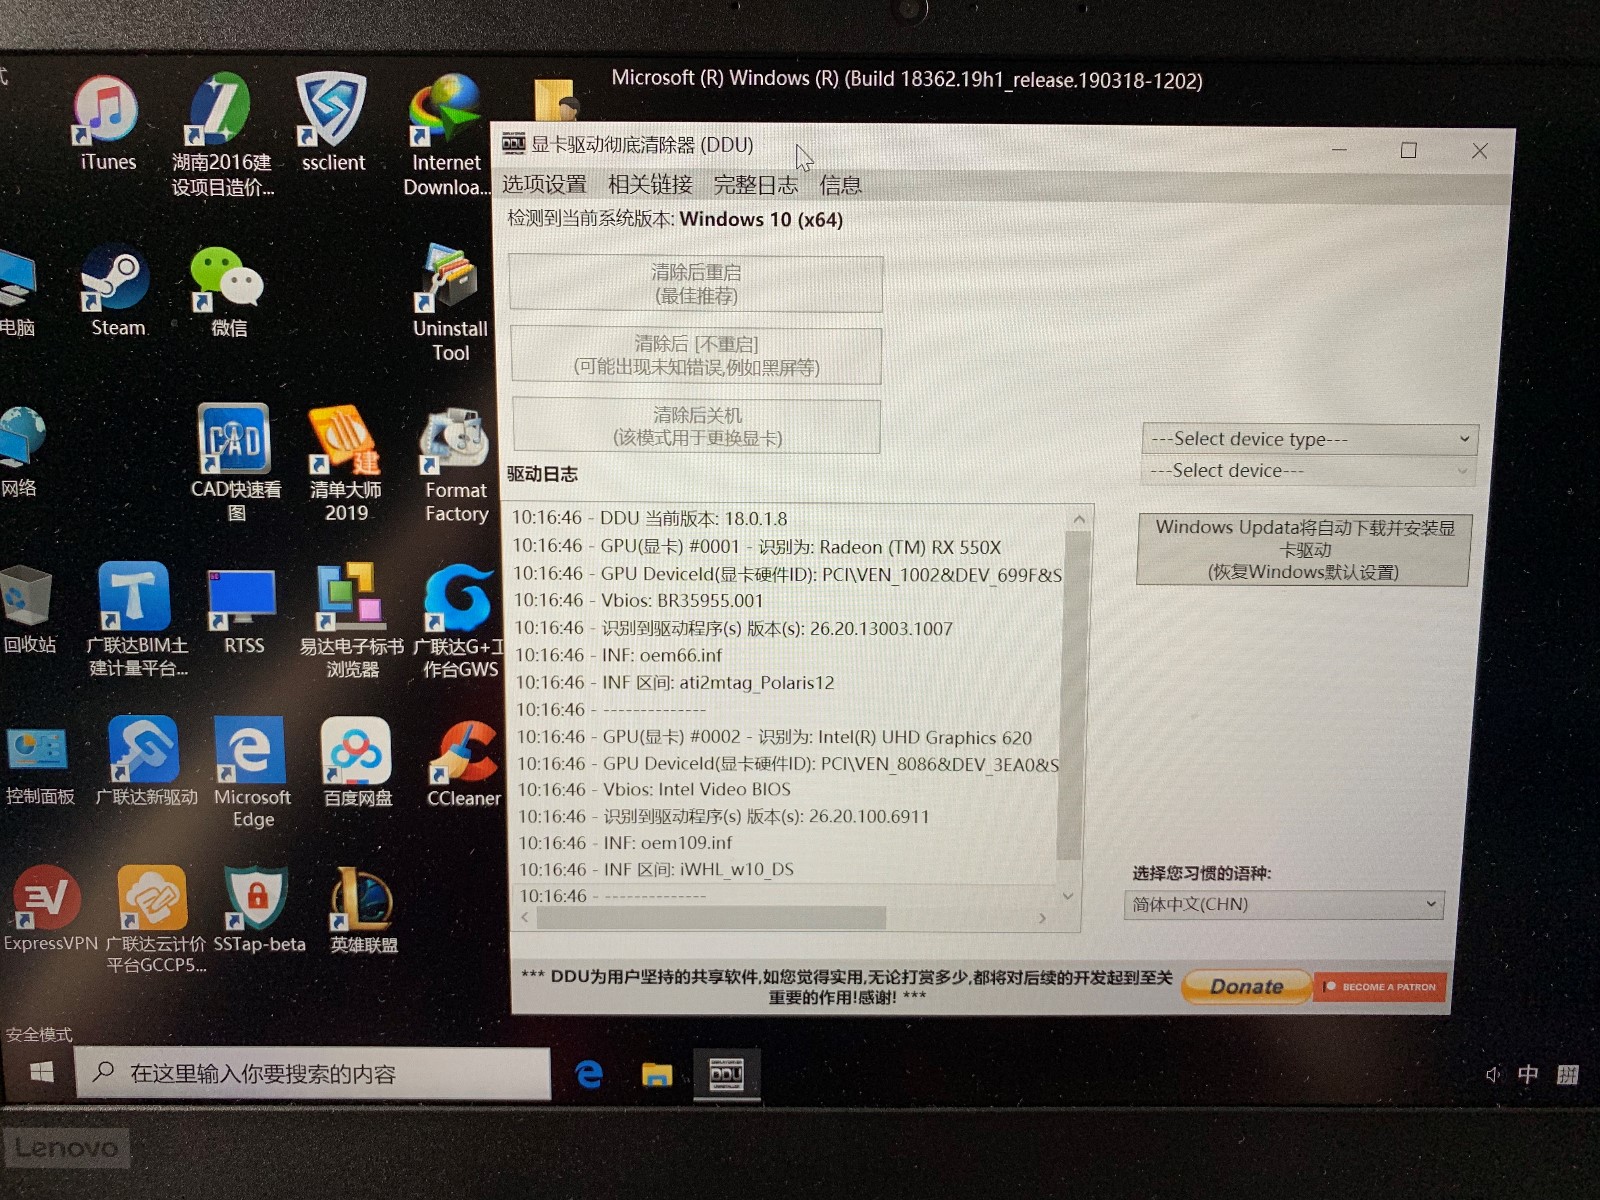Click the log vertical scrollbar up arrow
This screenshot has width=1600, height=1200.
pos(1079,520)
